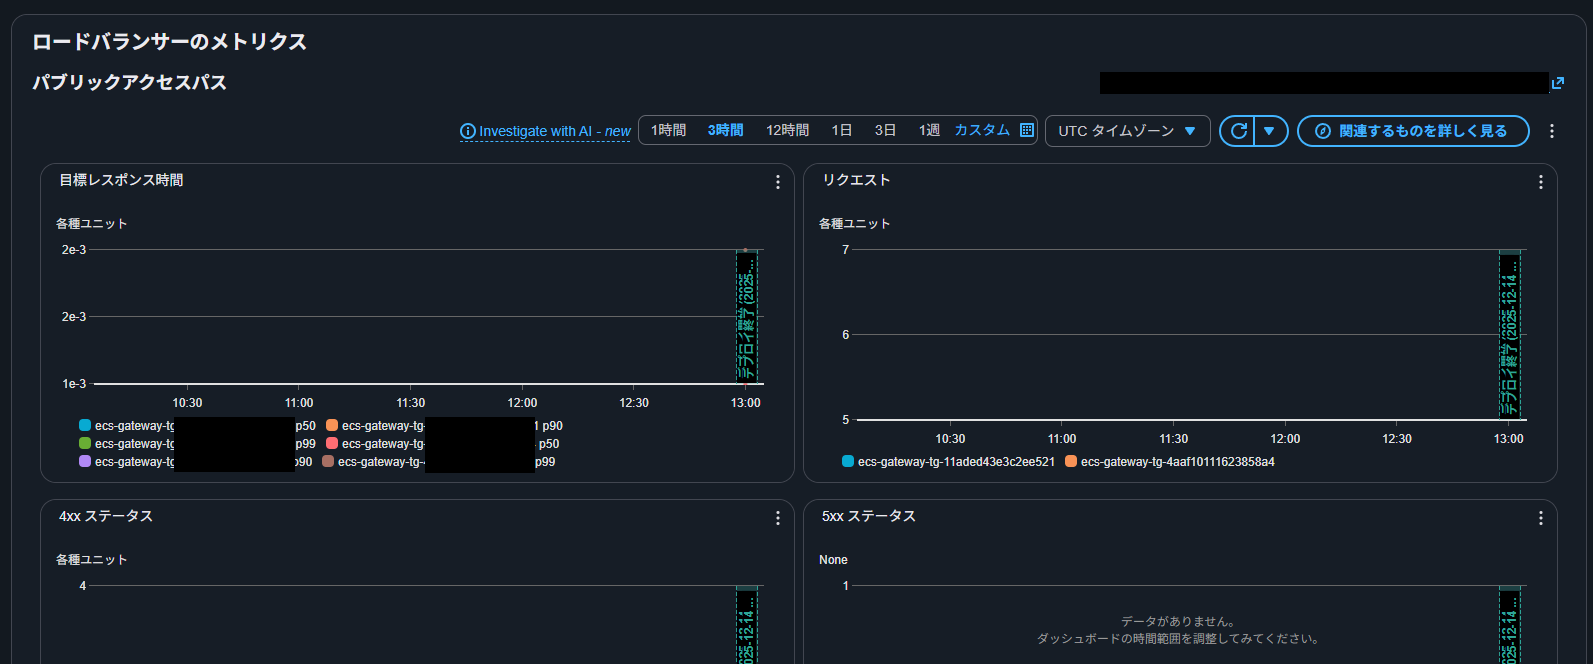
Task: Click the 4xx ステータス widget title
Action: coord(106,516)
